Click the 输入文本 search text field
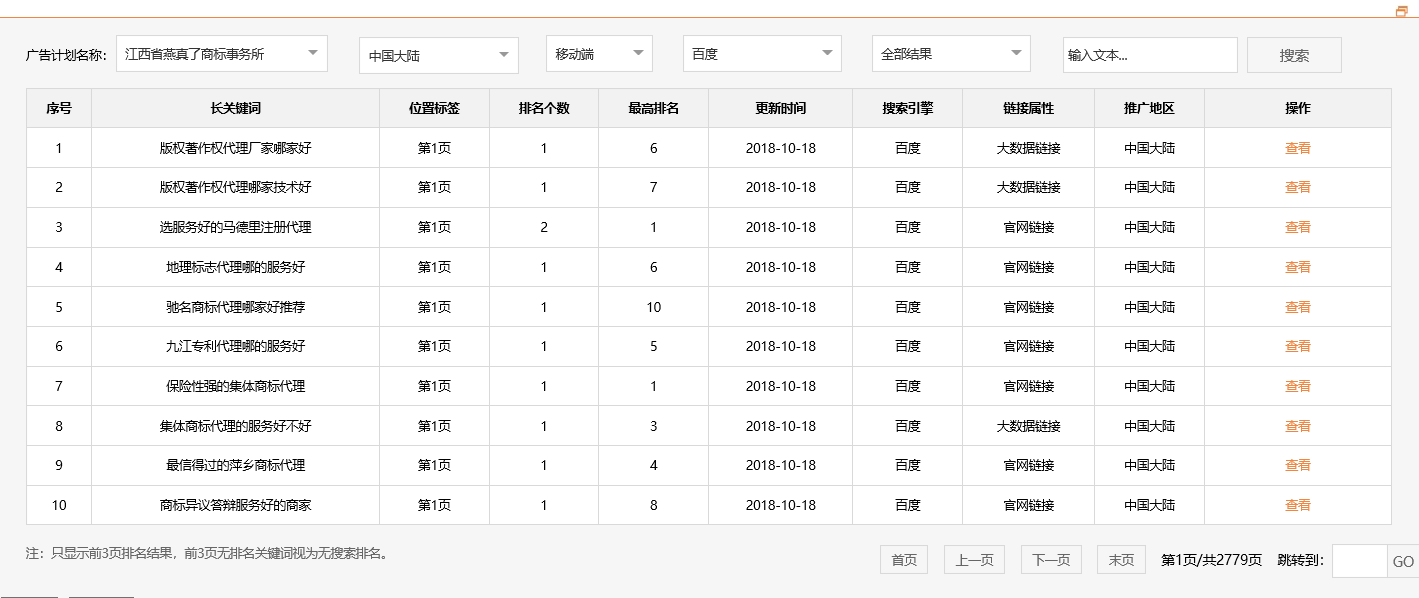This screenshot has height=598, width=1419. coord(1150,54)
